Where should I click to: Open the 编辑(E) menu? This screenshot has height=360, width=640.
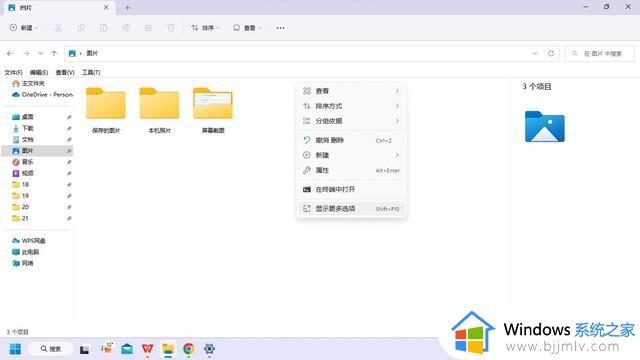click(x=39, y=72)
